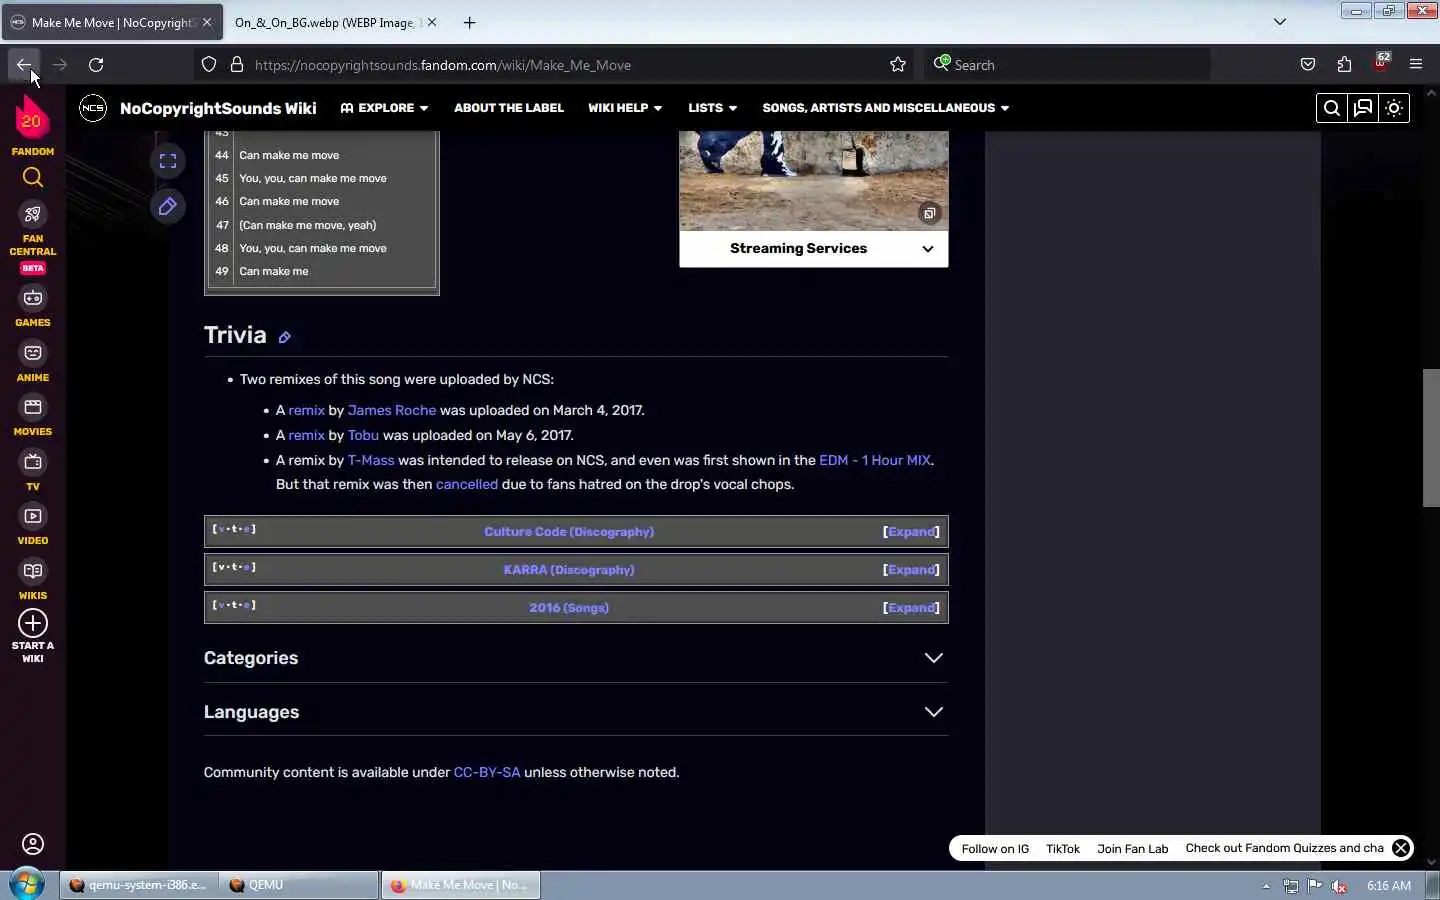
Task: Expand the KARRA discography navbox
Action: (x=911, y=570)
